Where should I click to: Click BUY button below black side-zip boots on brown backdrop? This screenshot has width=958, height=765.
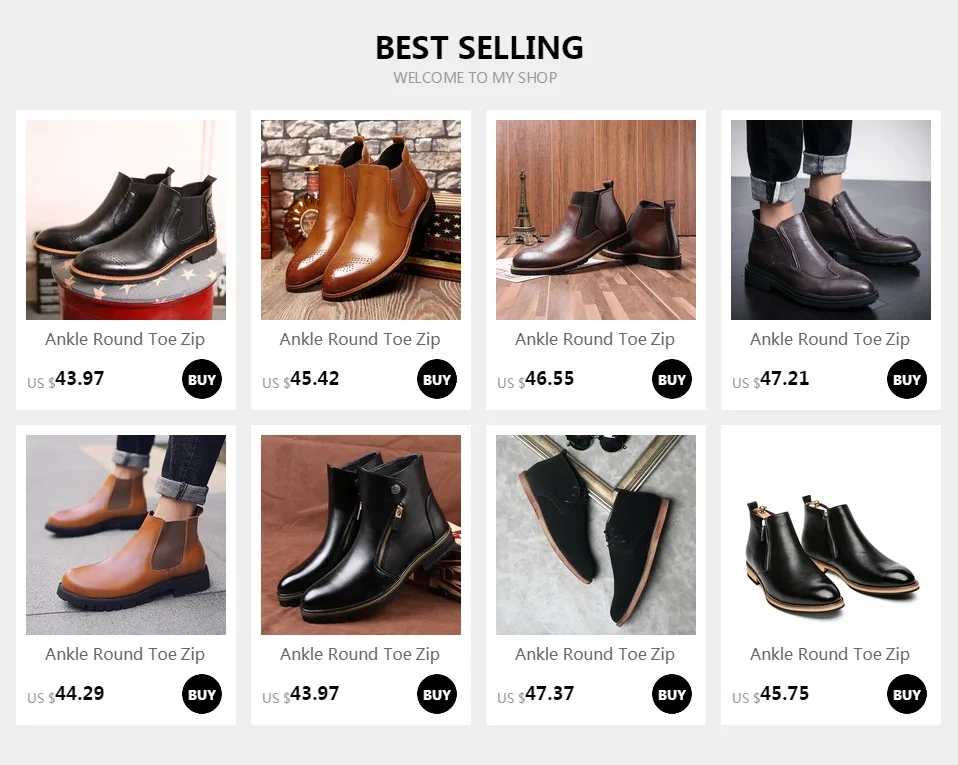[x=437, y=694]
